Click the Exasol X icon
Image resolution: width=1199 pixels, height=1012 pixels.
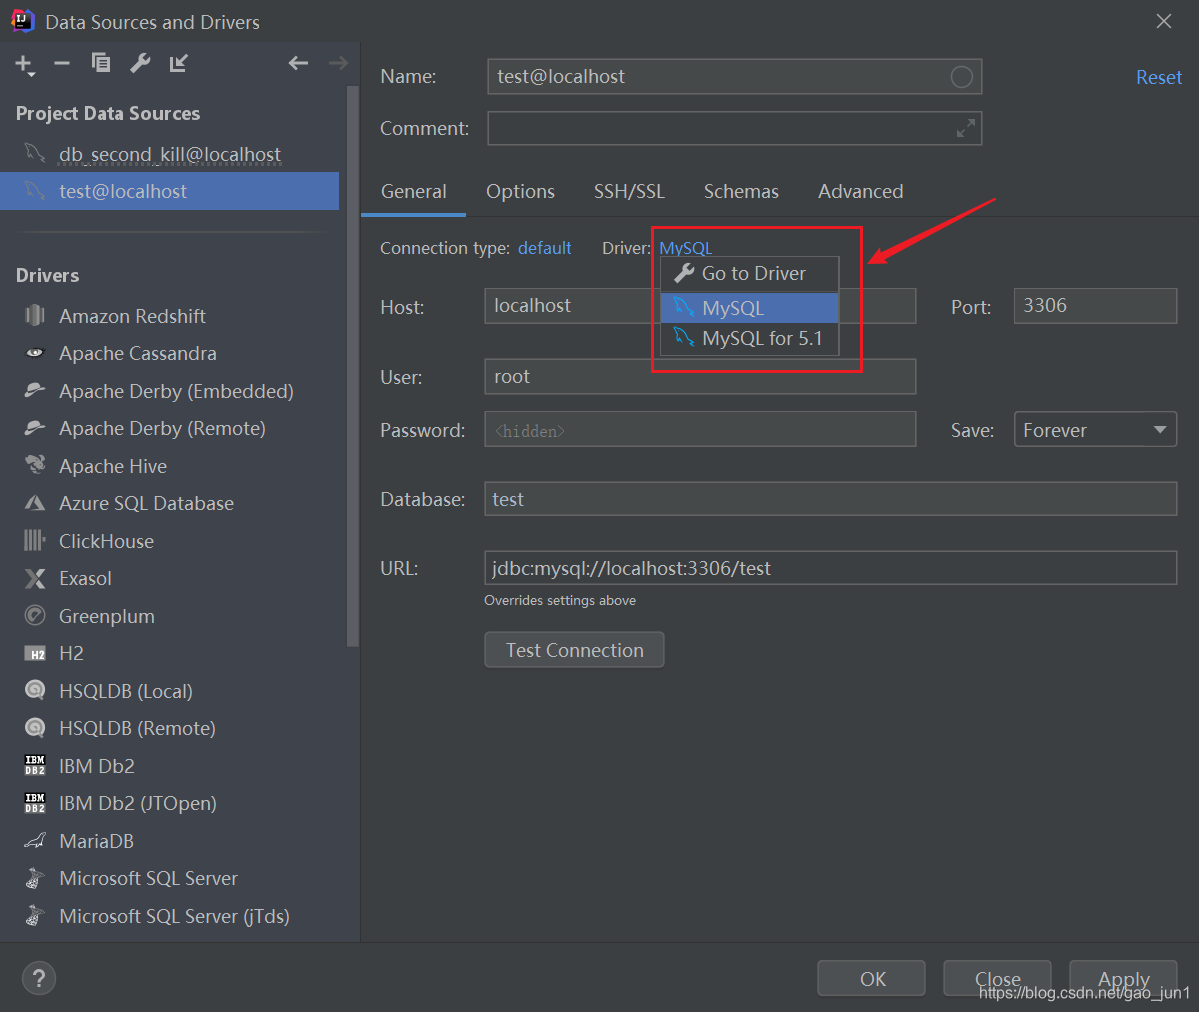tap(34, 578)
